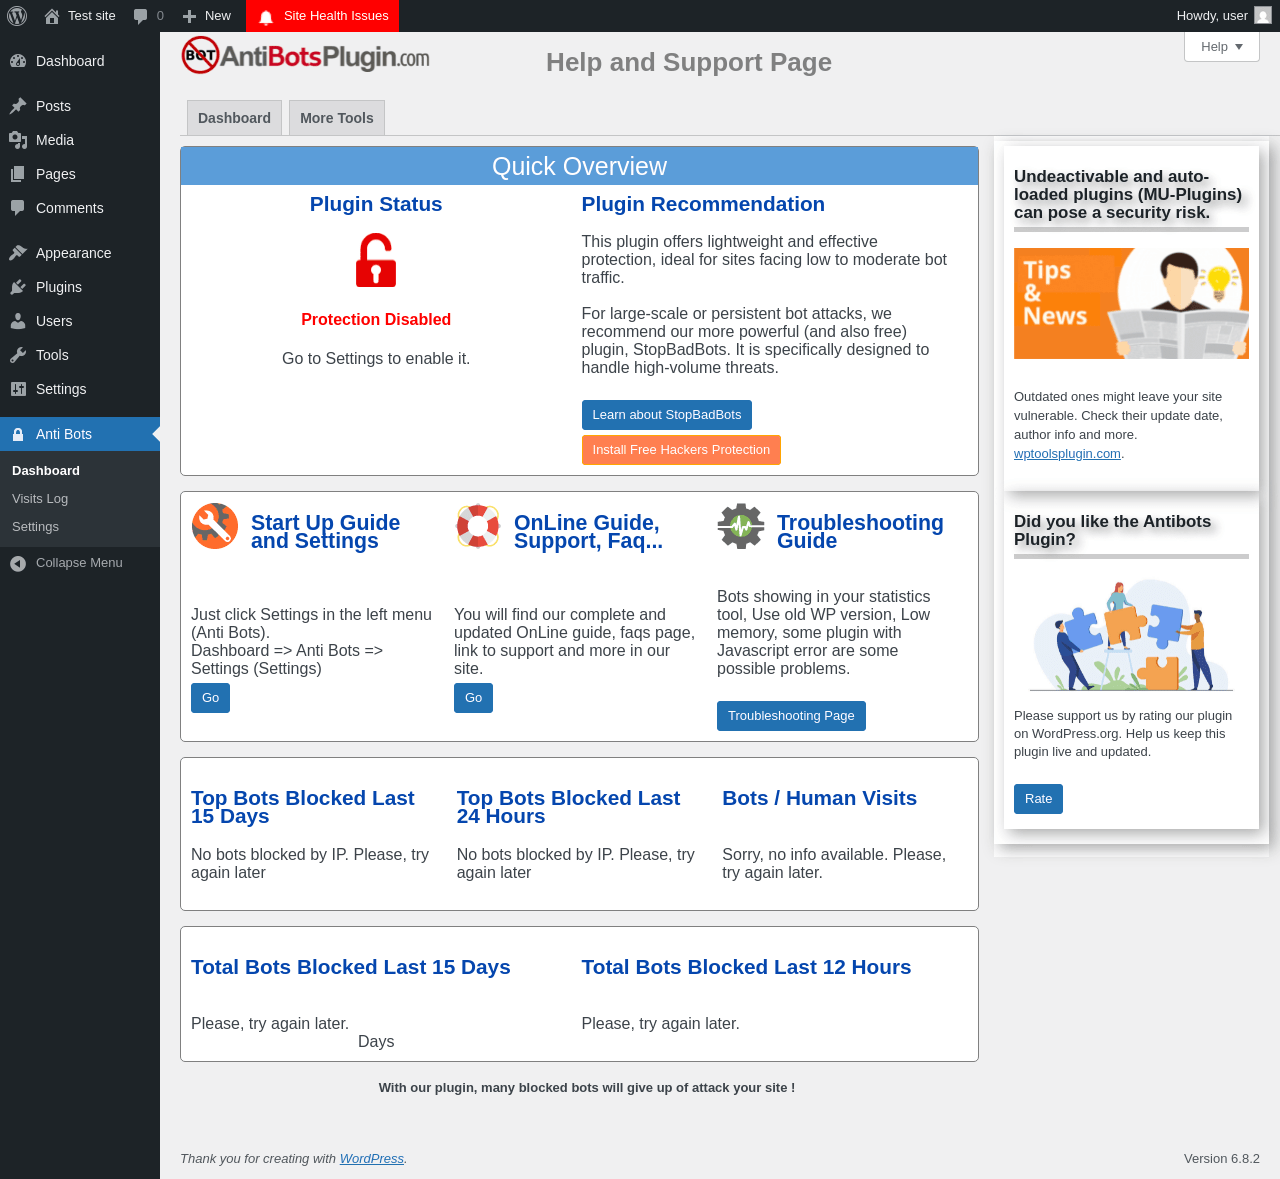This screenshot has width=1280, height=1179.
Task: Click the AntiBotsPlugin.com logo
Action: (306, 55)
